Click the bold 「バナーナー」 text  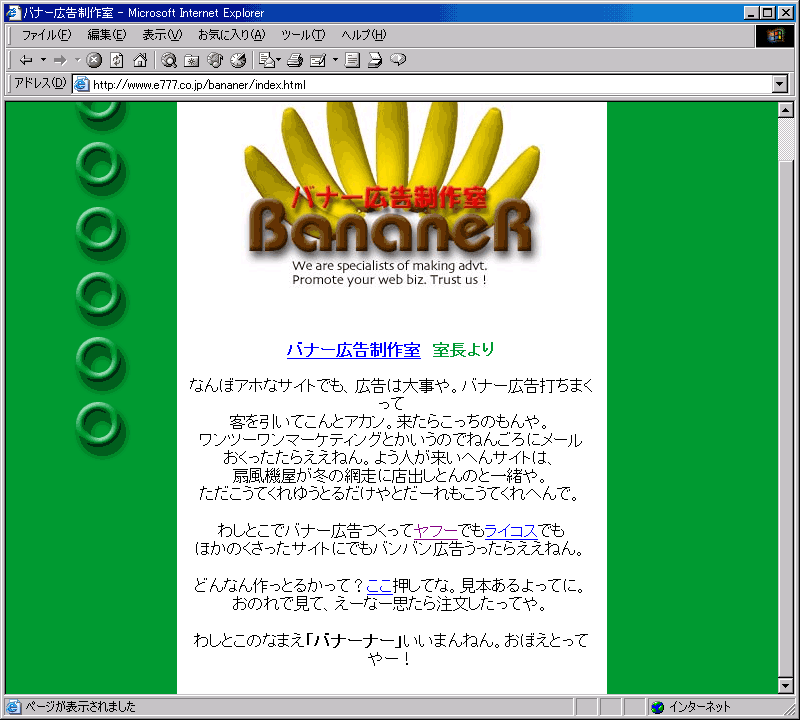[x=354, y=640]
